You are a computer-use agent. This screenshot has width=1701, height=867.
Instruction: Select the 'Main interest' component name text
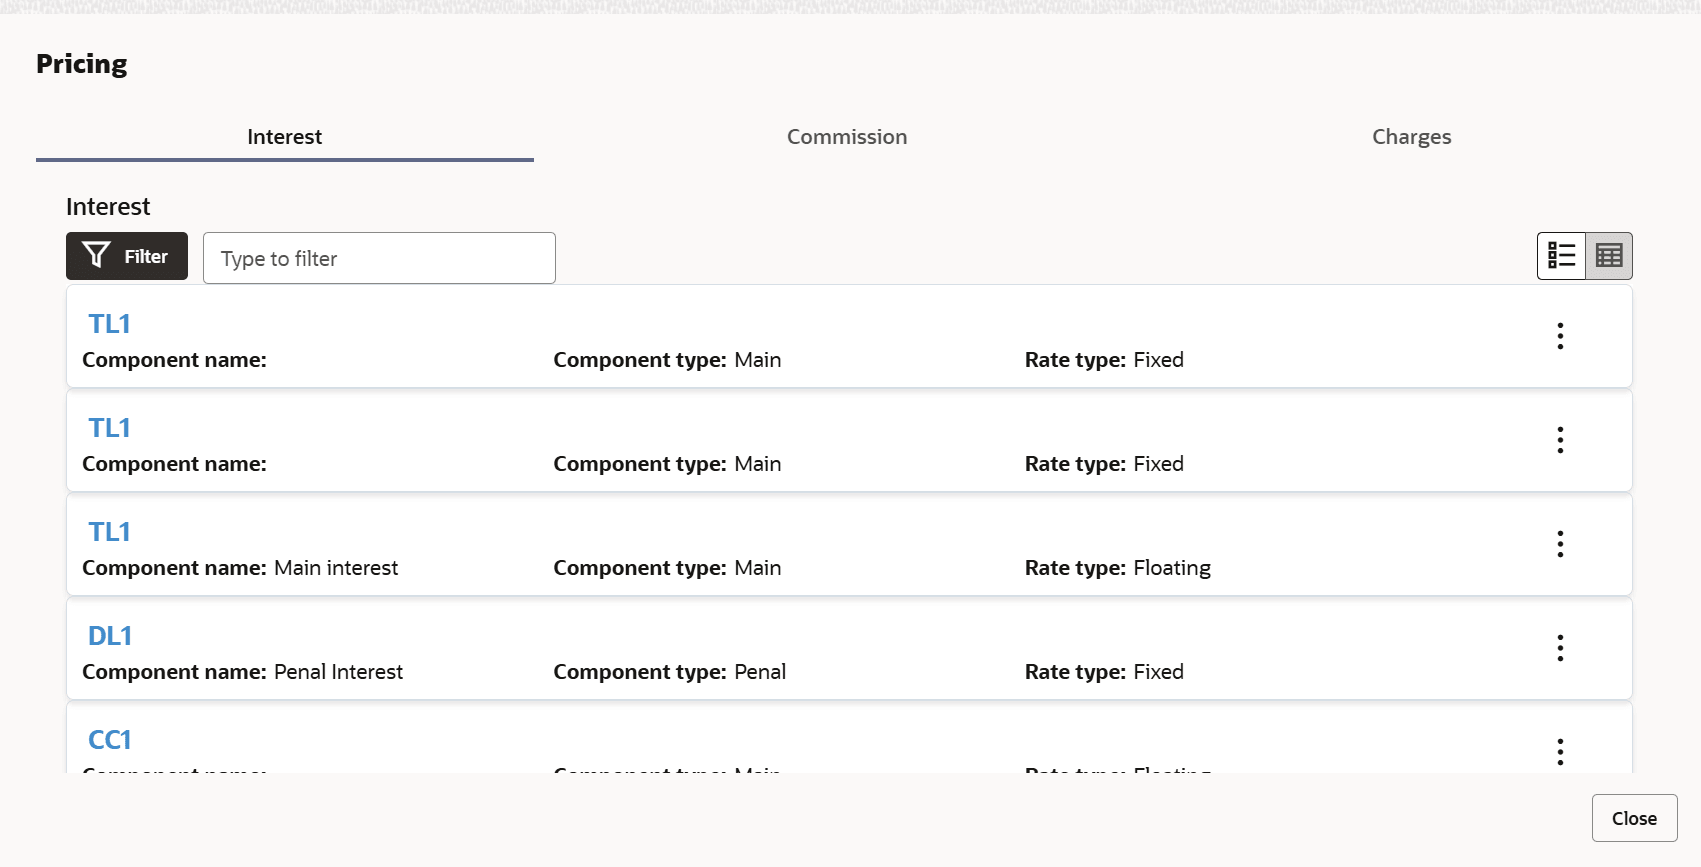point(336,568)
